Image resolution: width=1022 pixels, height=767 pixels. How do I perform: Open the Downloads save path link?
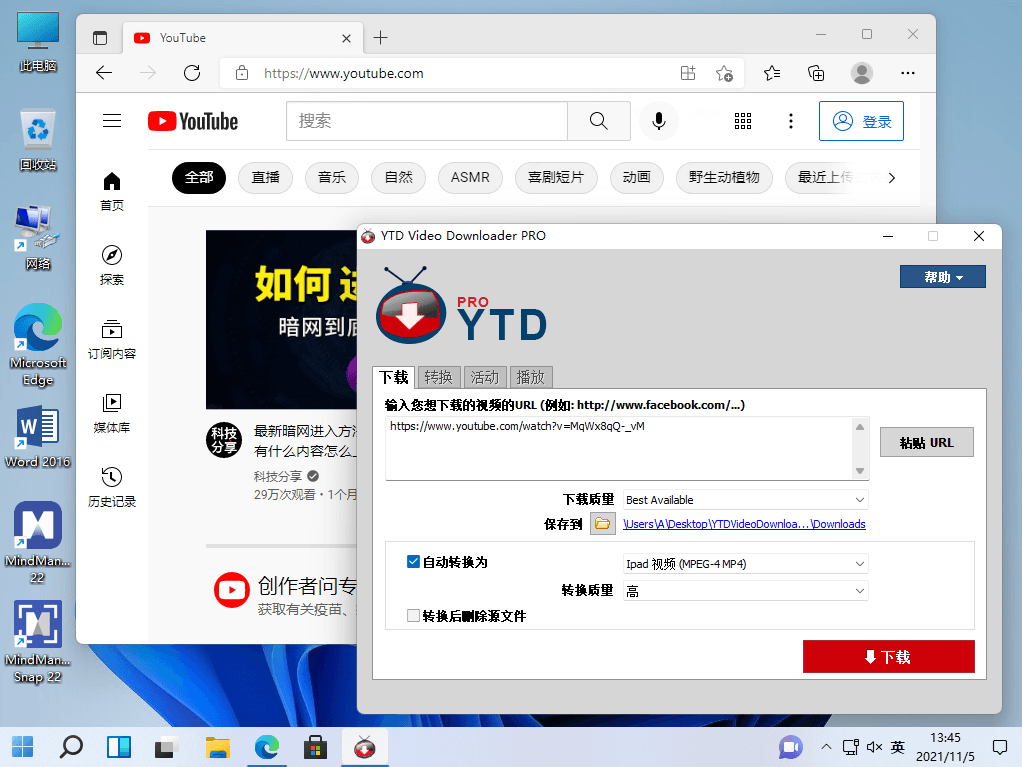(744, 524)
